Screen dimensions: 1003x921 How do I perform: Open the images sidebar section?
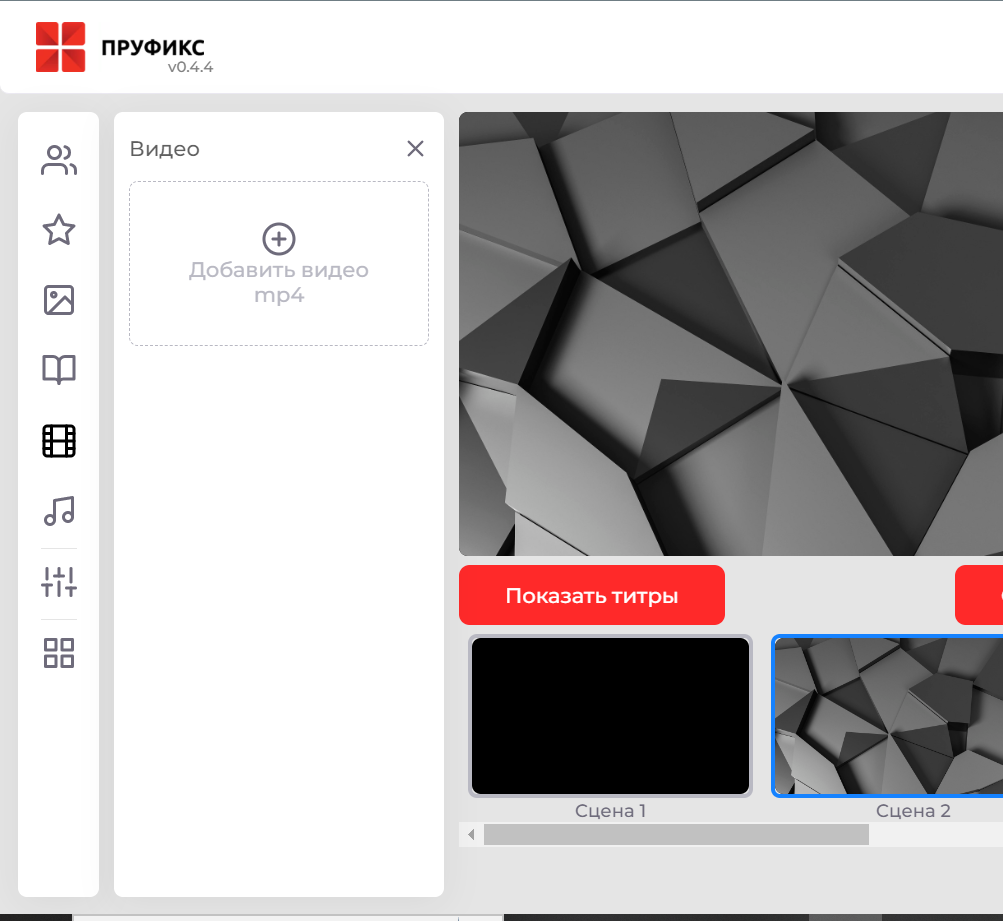[59, 300]
